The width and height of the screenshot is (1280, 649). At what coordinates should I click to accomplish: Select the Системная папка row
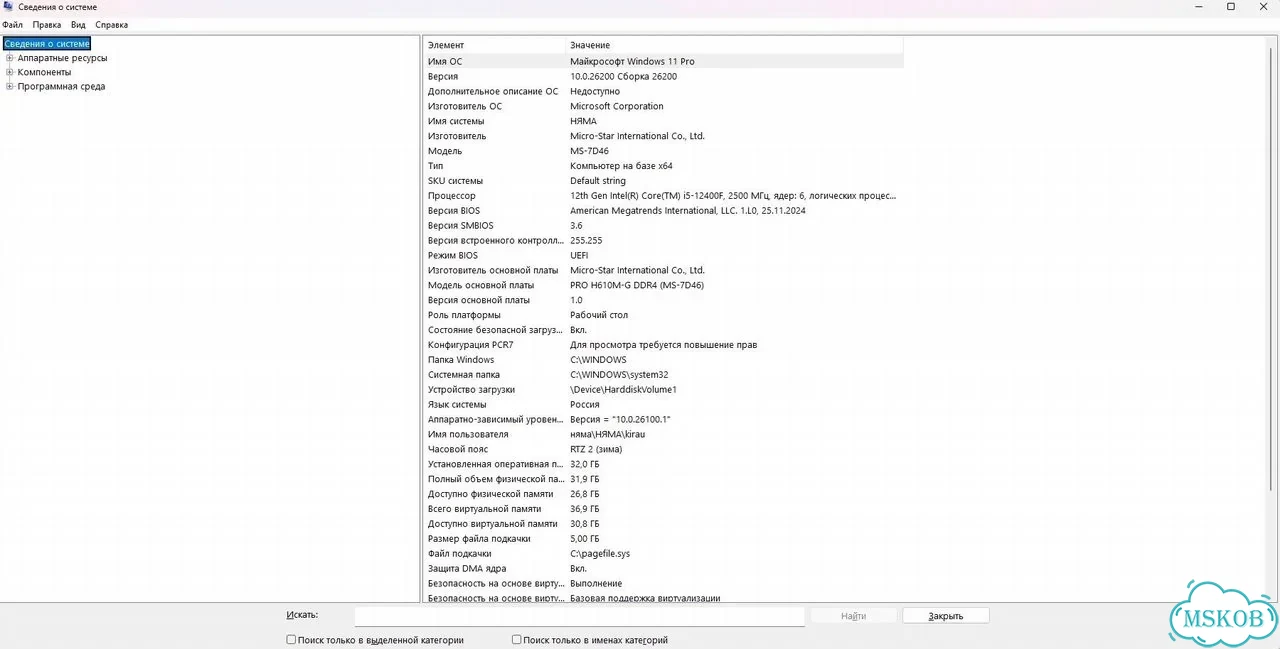[x=664, y=375]
